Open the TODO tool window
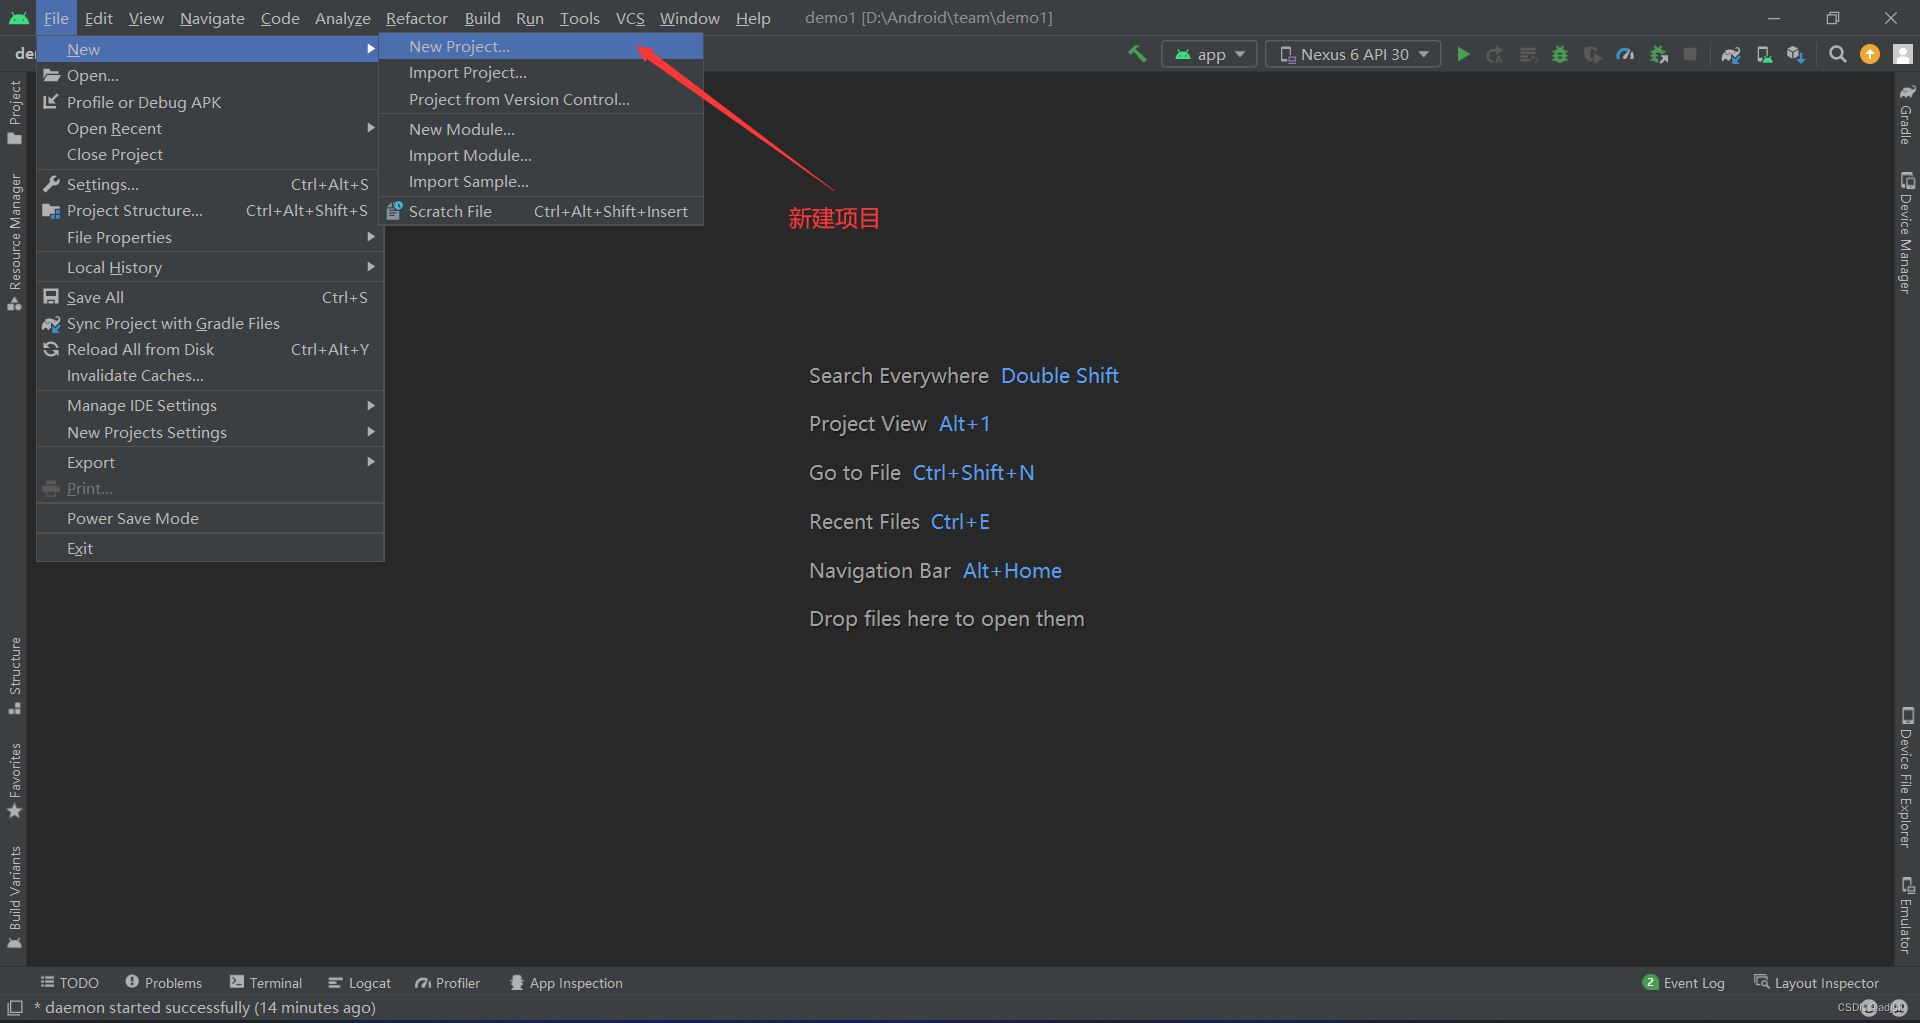 pyautogui.click(x=69, y=983)
